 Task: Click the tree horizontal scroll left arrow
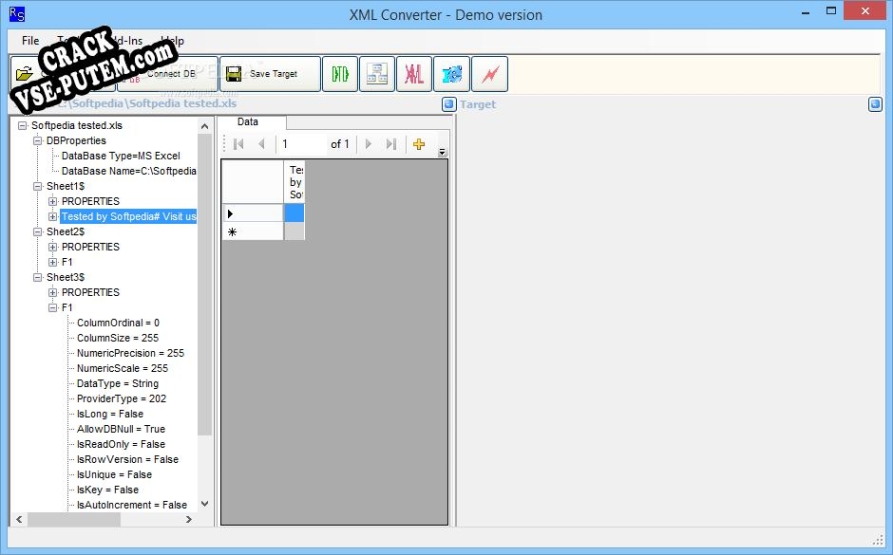point(19,519)
